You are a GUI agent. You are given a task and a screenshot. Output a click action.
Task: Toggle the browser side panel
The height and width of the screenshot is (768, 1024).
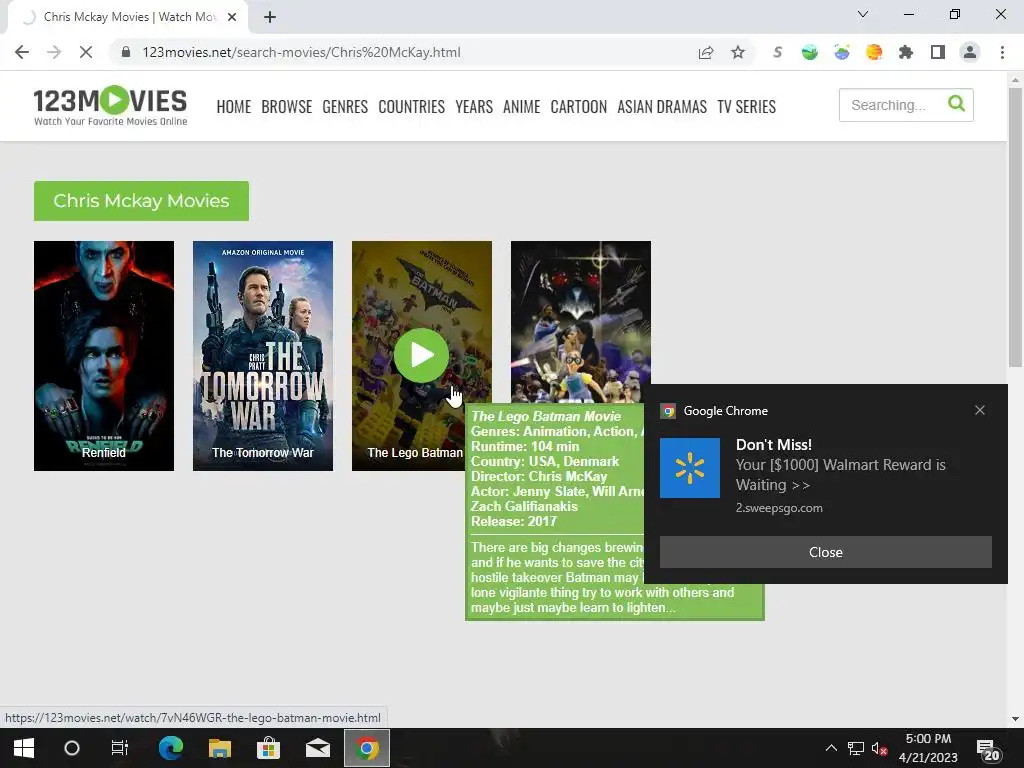tap(938, 52)
